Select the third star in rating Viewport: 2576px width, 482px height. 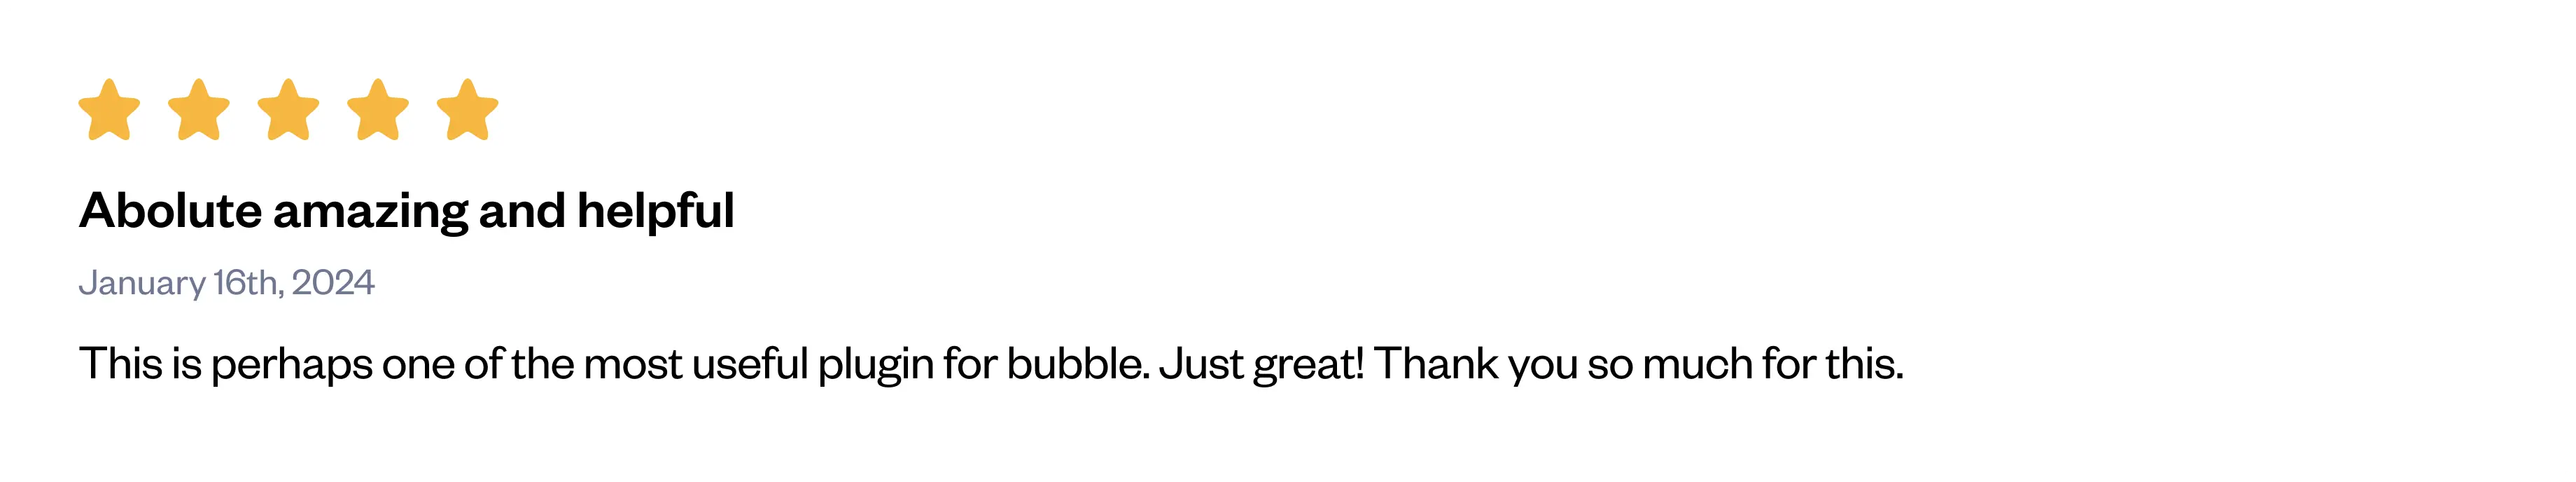pyautogui.click(x=288, y=110)
